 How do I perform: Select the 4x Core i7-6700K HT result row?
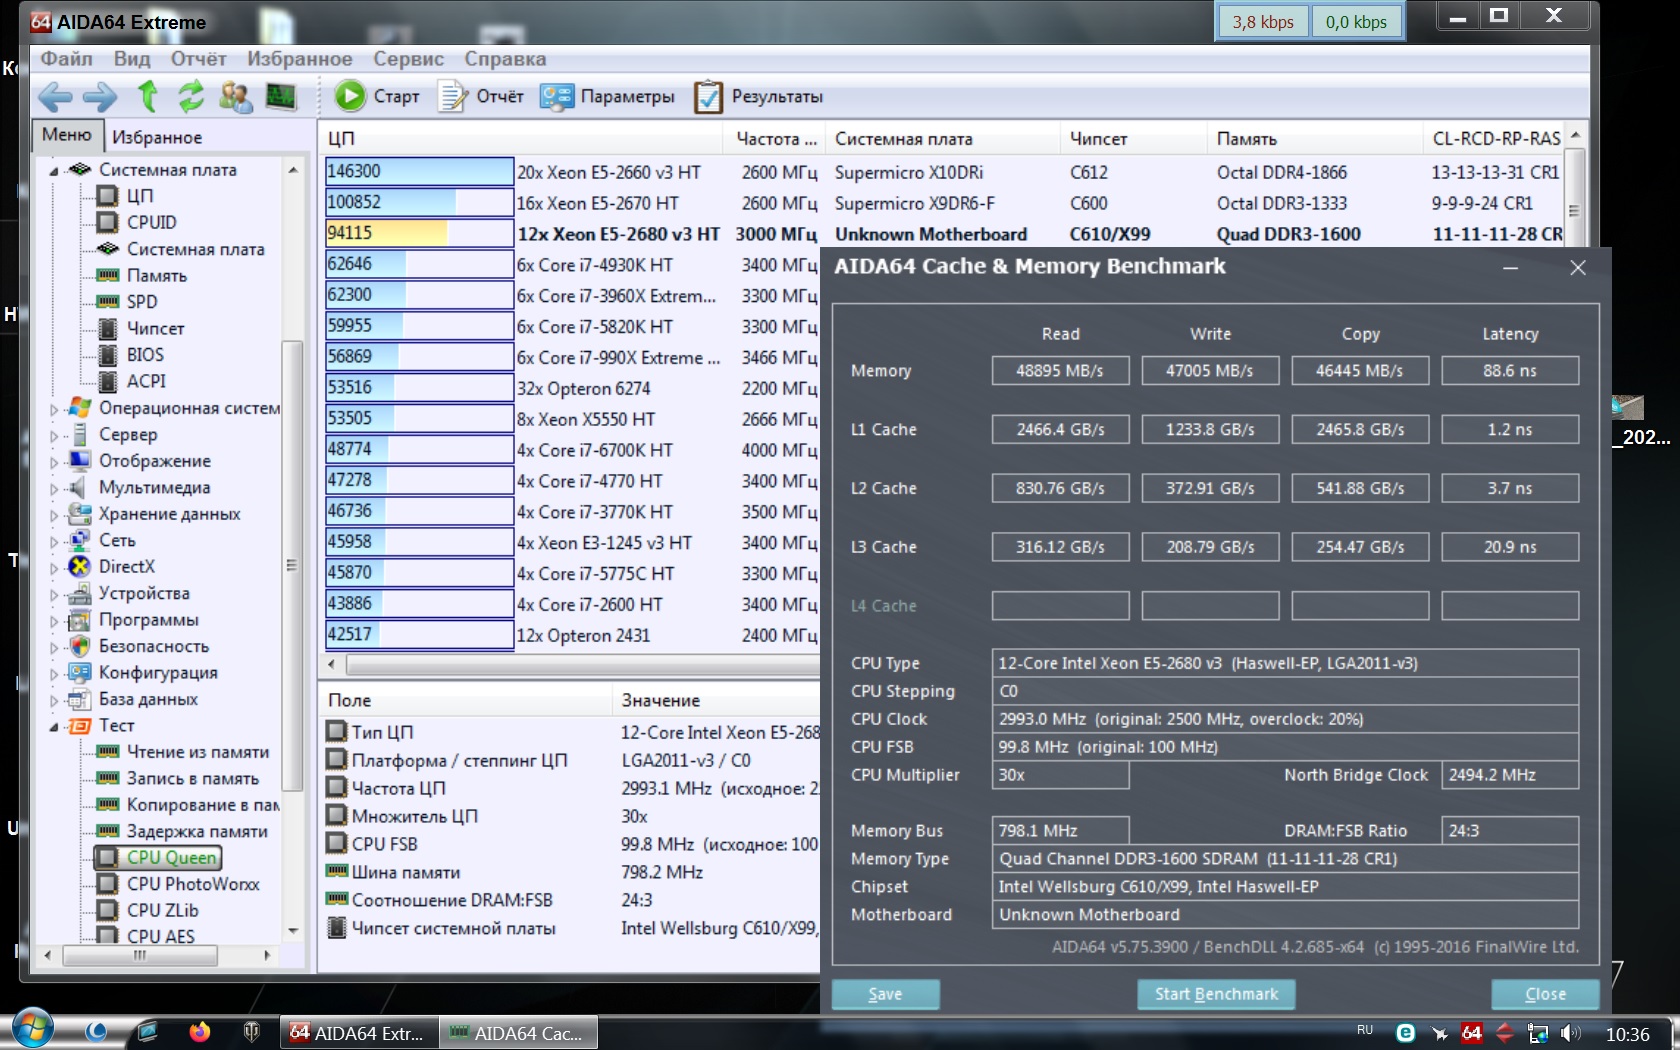tap(572, 450)
